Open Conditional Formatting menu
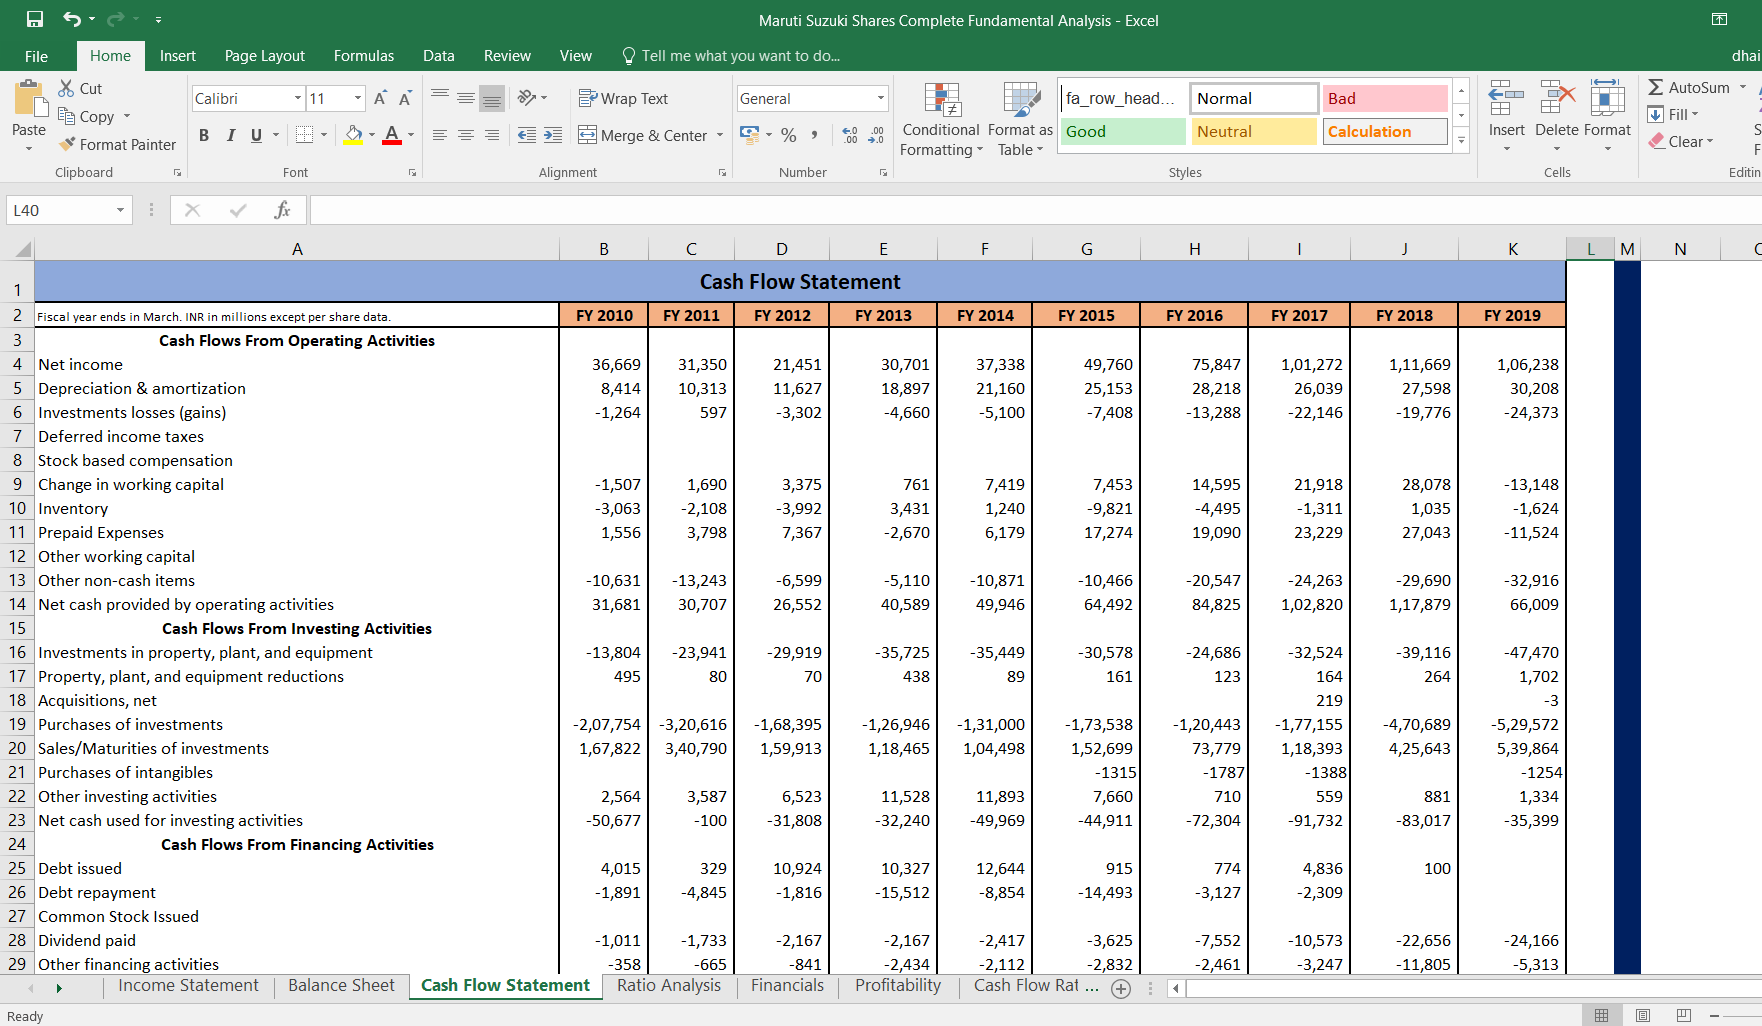 (x=941, y=120)
